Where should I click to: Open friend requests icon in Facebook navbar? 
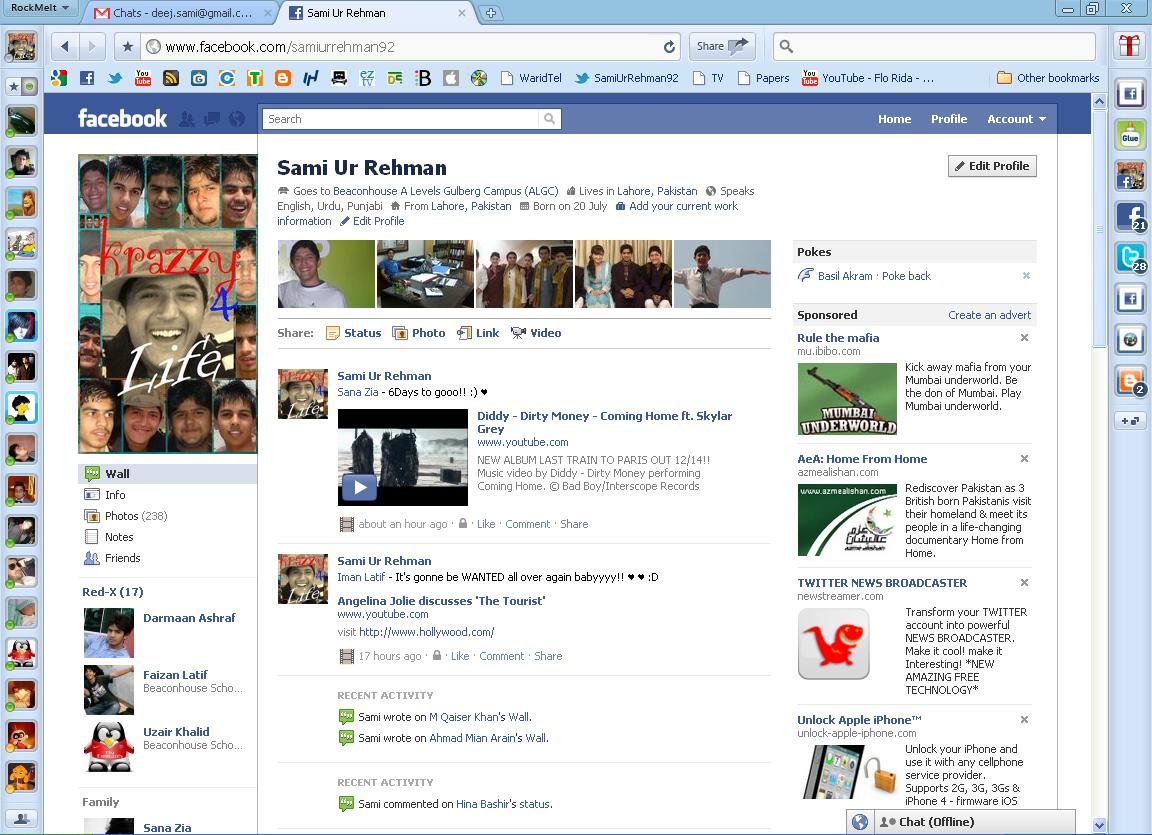coord(187,118)
